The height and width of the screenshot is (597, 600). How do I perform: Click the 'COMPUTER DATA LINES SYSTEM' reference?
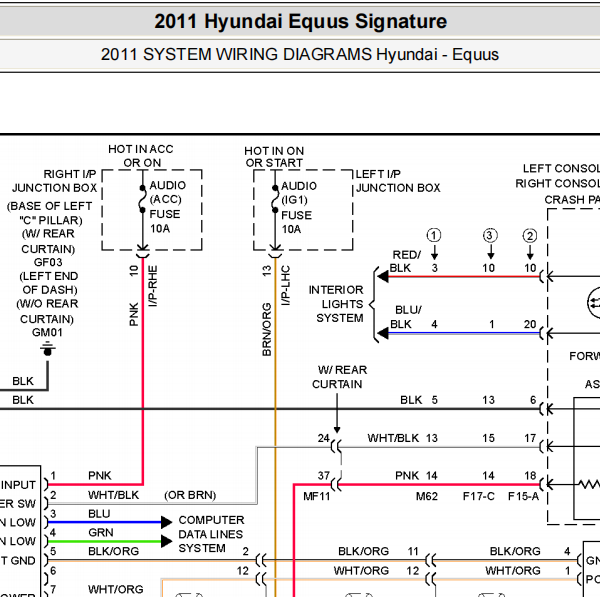[x=211, y=534]
